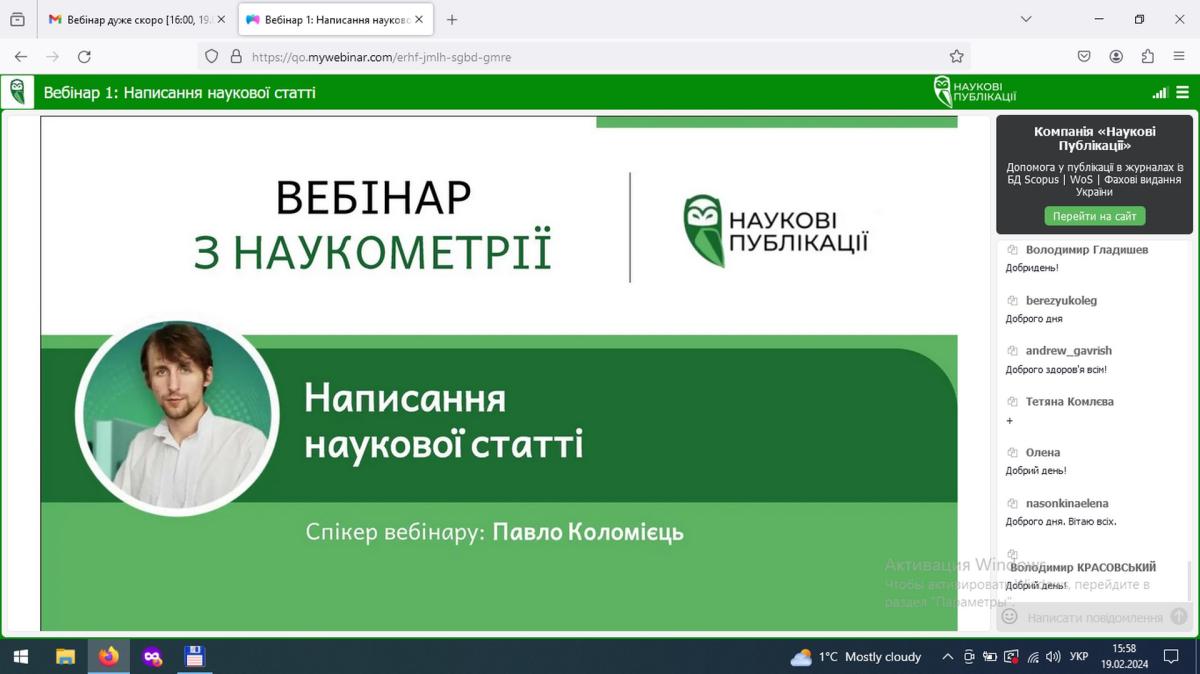Open the Firefox extensions puzzle icon
Image resolution: width=1200 pixels, height=674 pixels.
click(1148, 57)
